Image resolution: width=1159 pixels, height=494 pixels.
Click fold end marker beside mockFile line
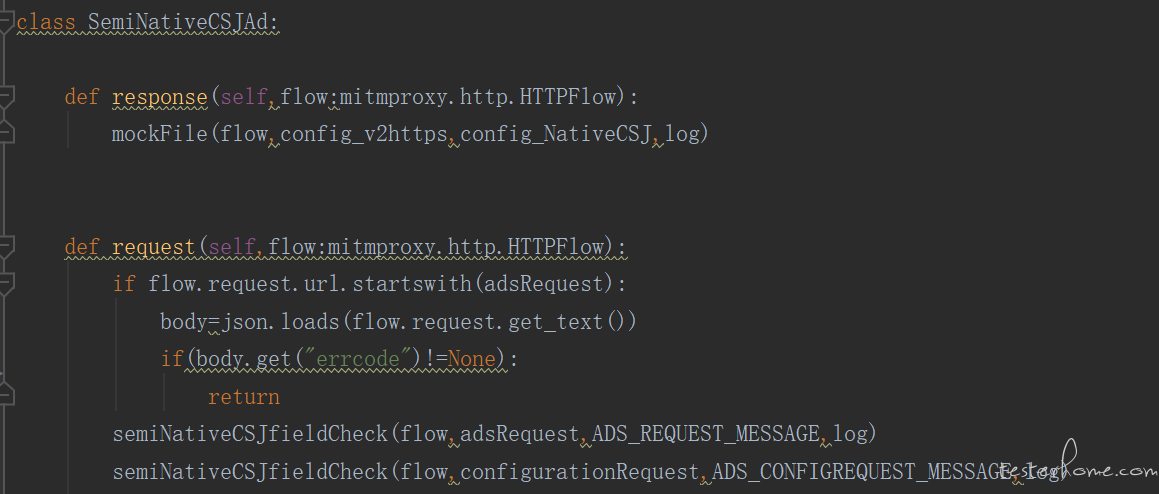click(6, 133)
